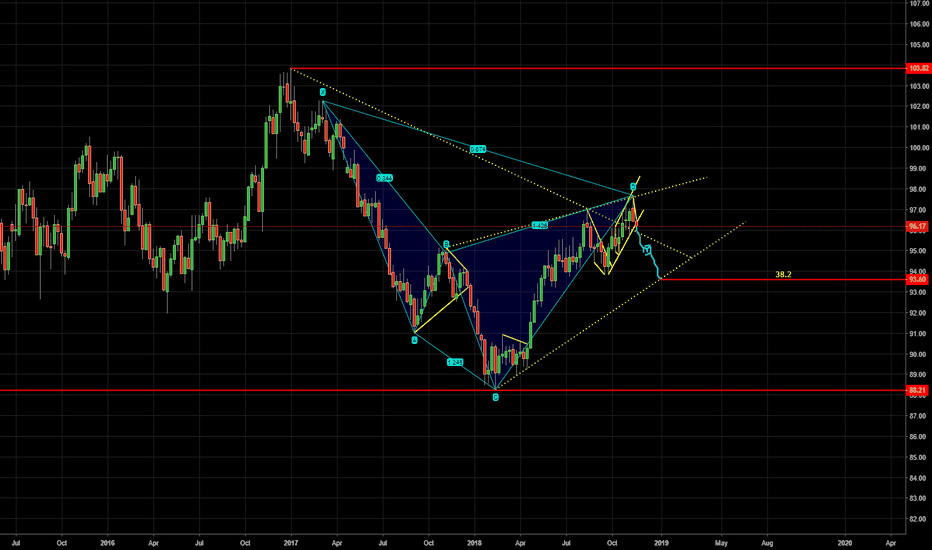The width and height of the screenshot is (932, 550).
Task: Select the X point label of the pattern
Action: point(323,92)
